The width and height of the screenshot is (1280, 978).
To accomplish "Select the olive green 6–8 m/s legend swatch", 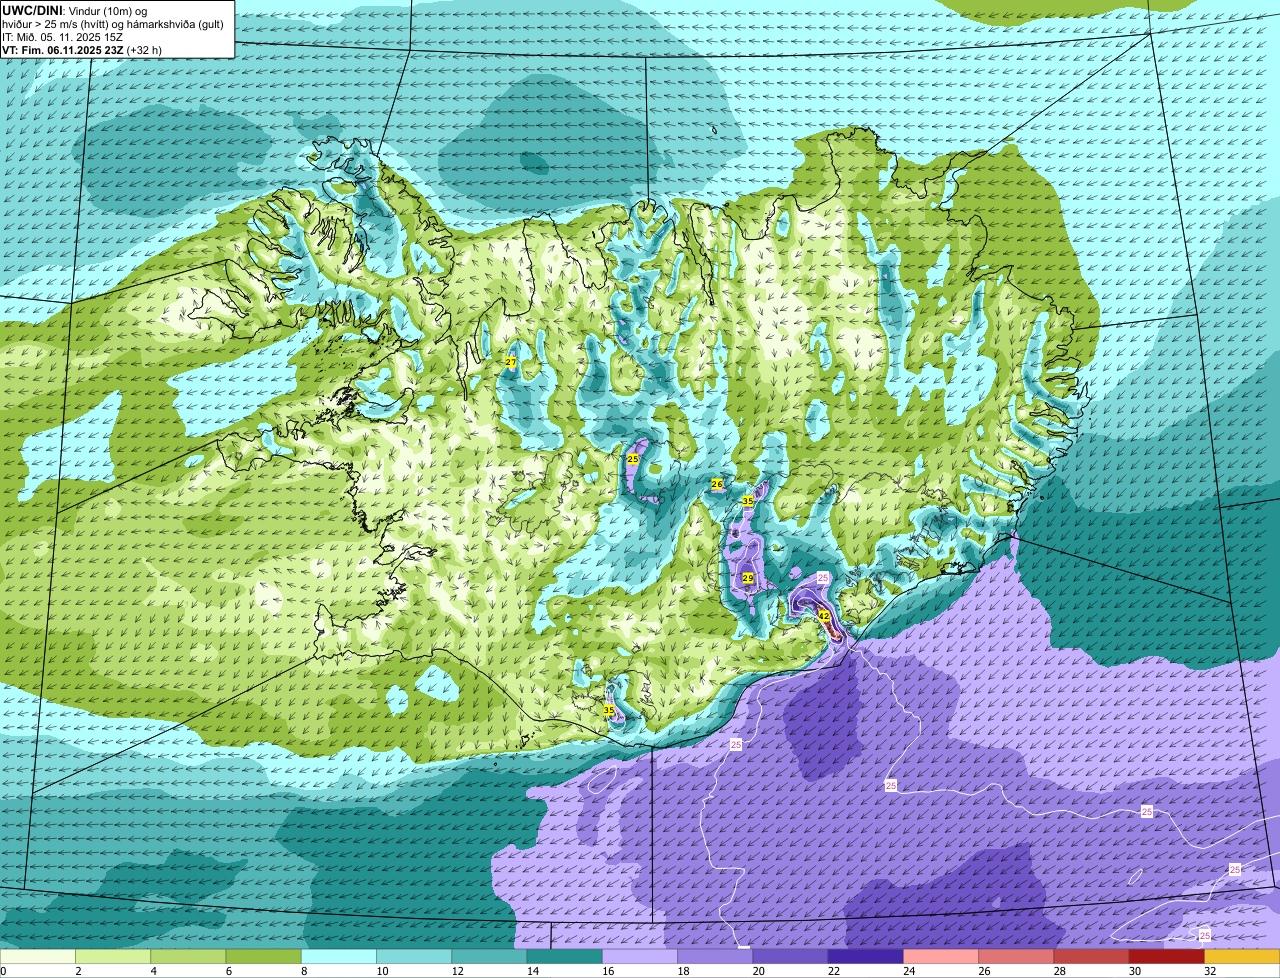I will coord(263,956).
